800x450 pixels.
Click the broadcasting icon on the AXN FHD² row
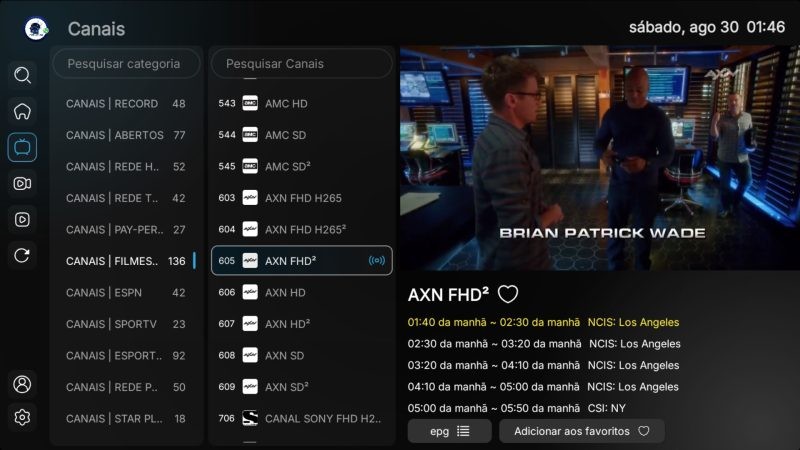pyautogui.click(x=377, y=261)
